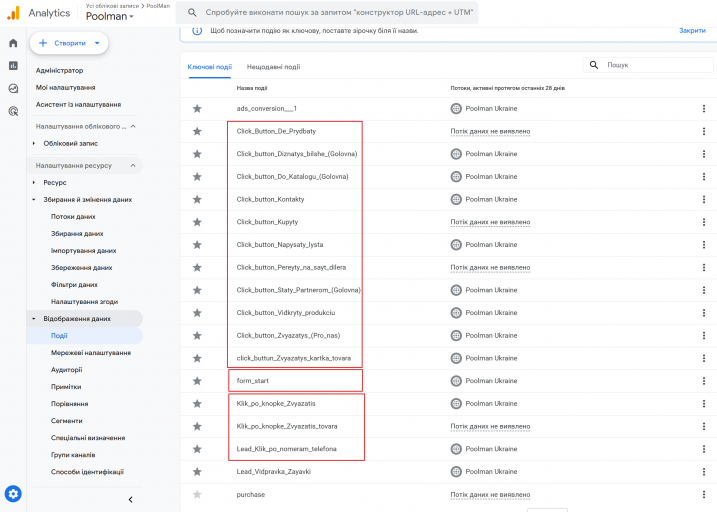Open the Explore icon in left rail
The height and width of the screenshot is (512, 717).
click(13, 88)
